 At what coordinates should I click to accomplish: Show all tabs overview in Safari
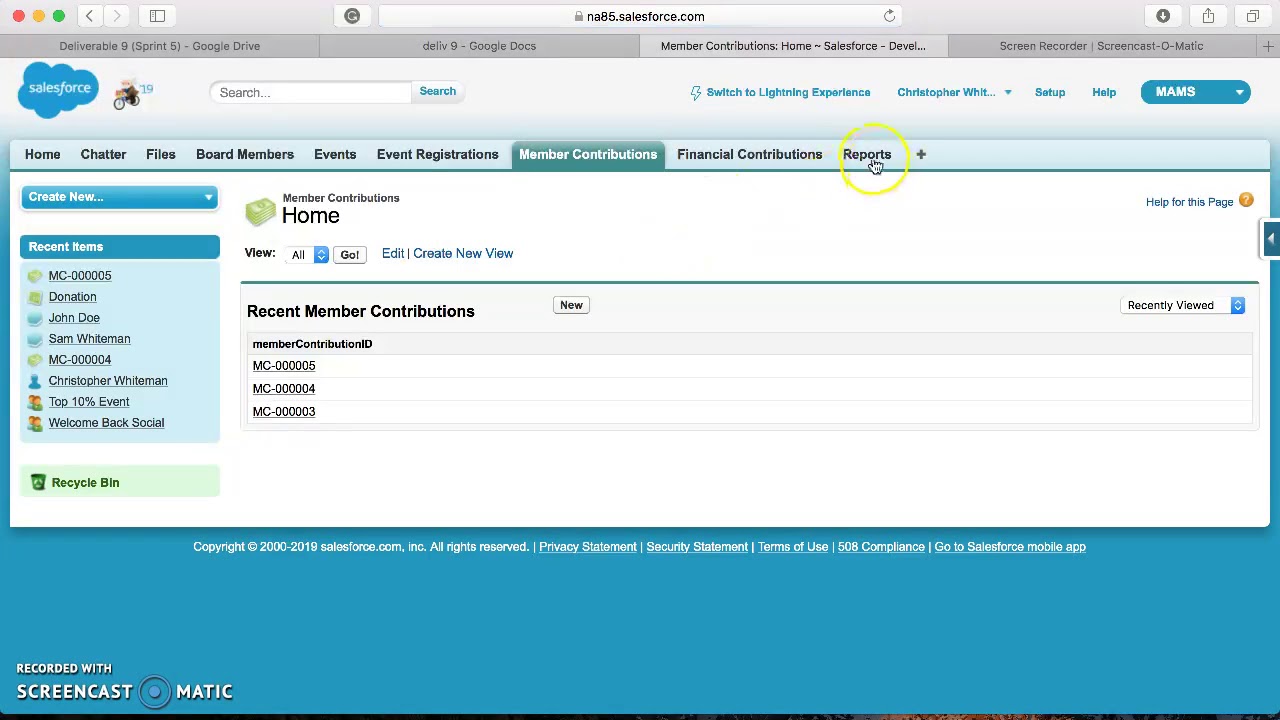click(x=1253, y=16)
